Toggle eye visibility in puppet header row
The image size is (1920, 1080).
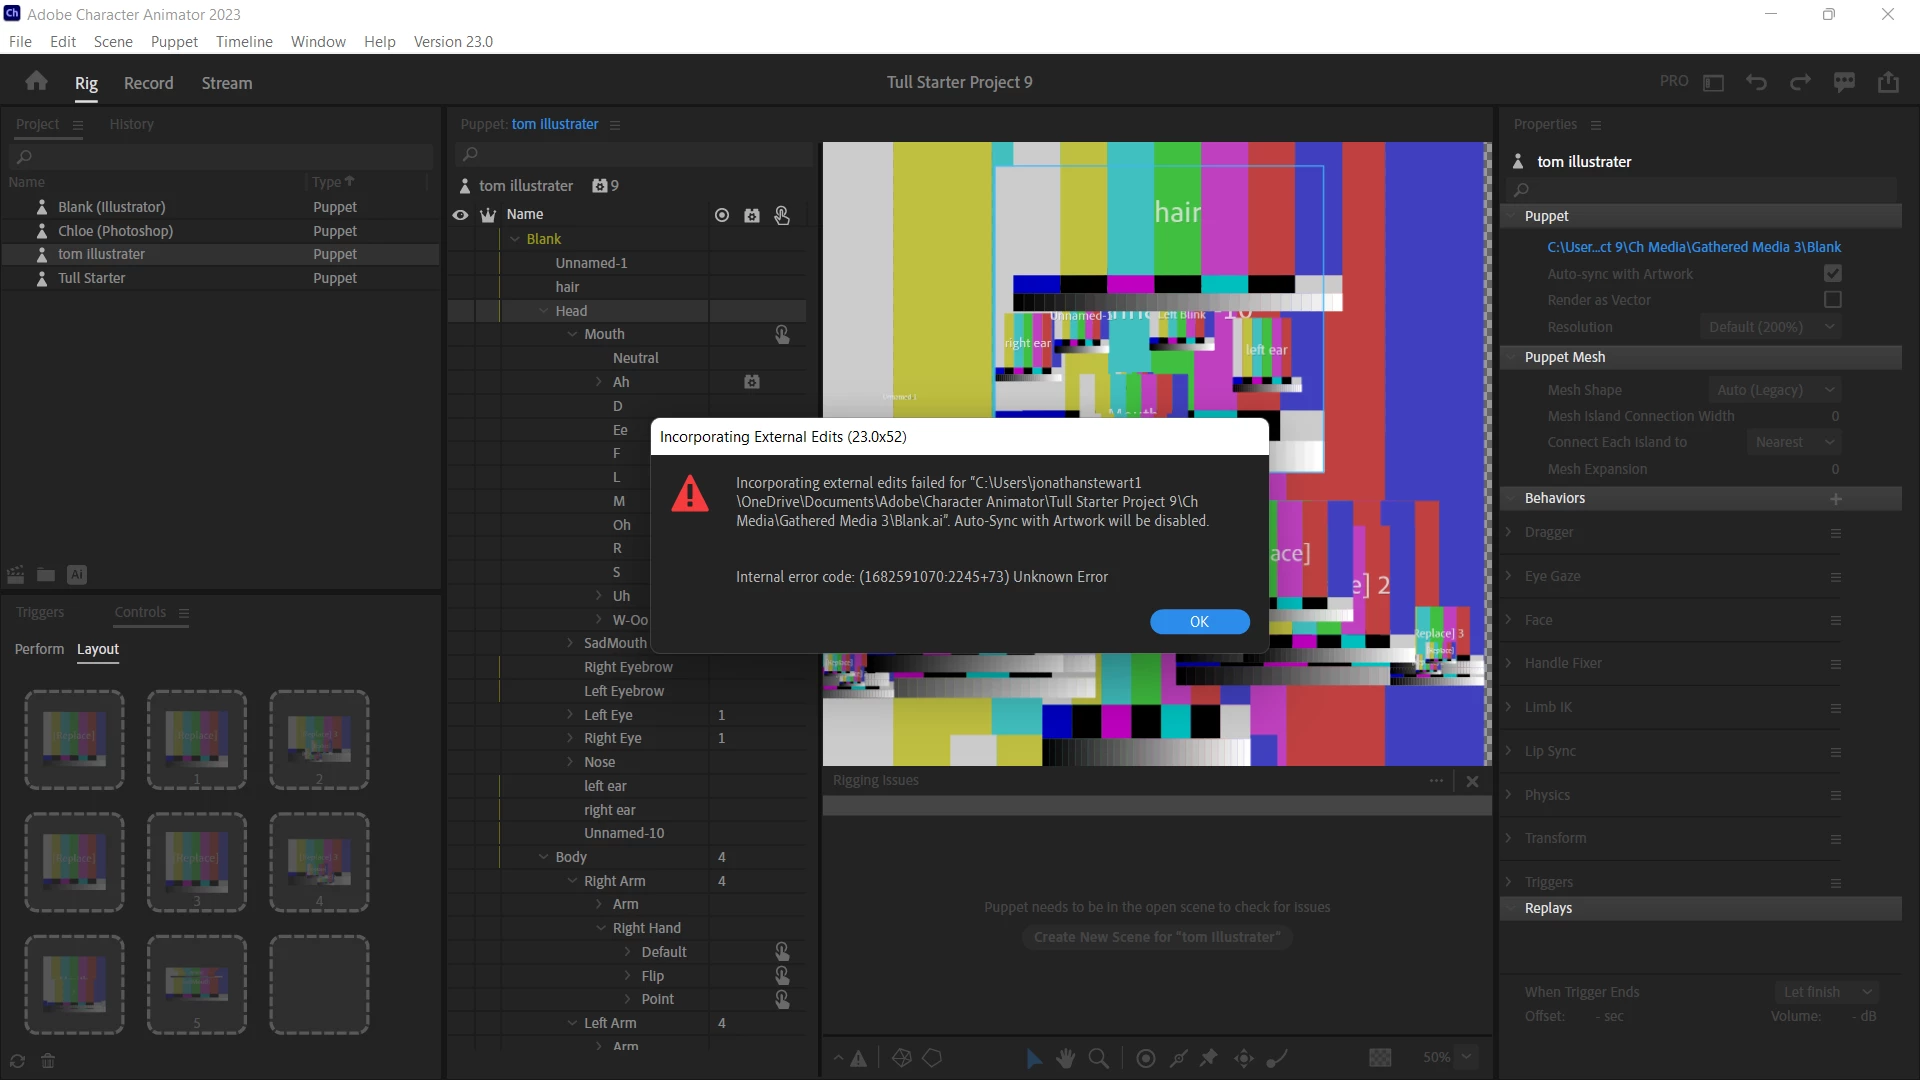[460, 215]
